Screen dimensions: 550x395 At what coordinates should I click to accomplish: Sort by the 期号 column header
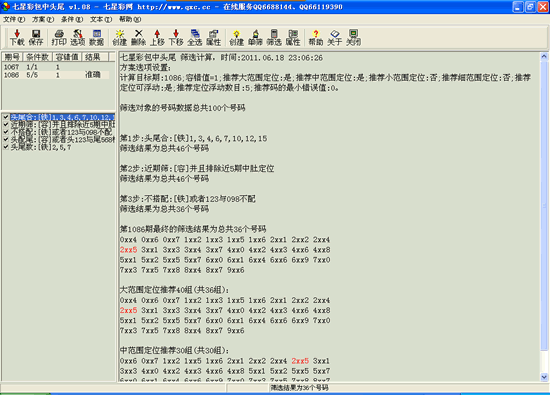click(x=13, y=57)
